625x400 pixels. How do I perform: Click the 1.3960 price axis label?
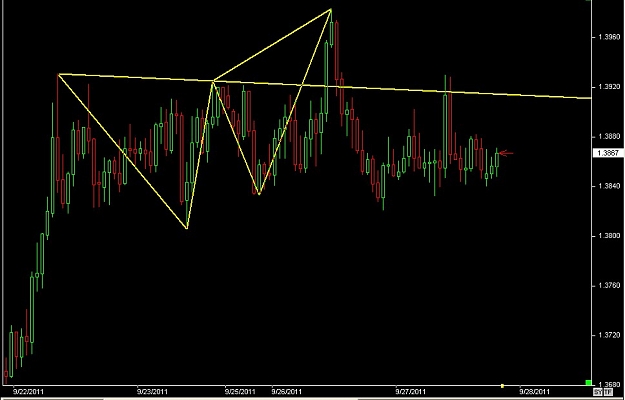pyautogui.click(x=608, y=37)
